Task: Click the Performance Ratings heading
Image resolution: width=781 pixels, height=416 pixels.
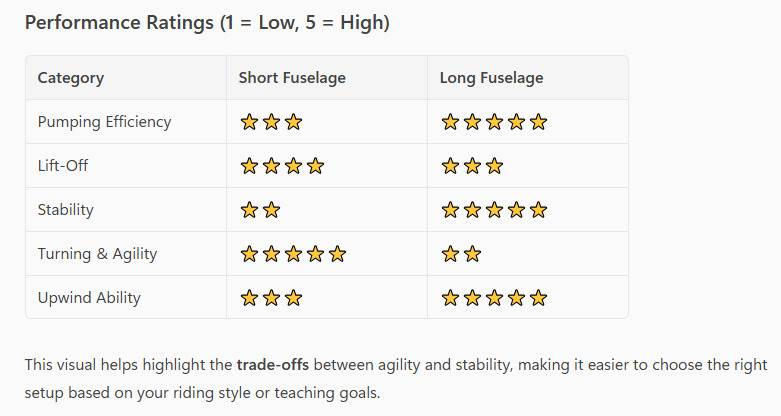Action: [207, 22]
